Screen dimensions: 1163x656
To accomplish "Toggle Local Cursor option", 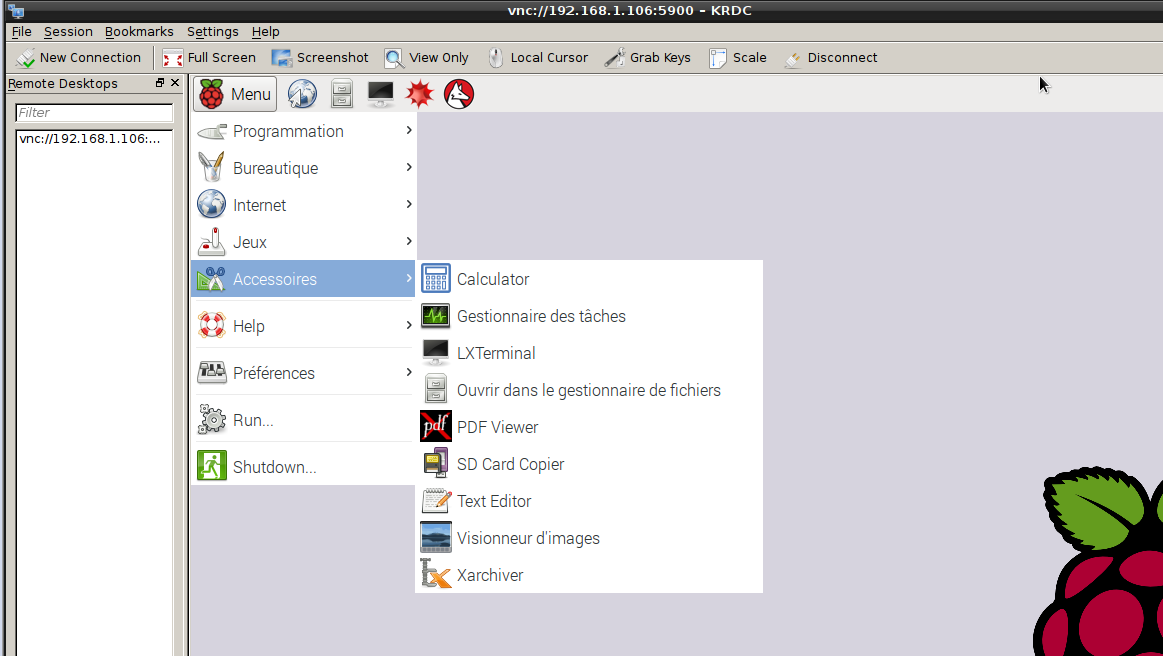I will [538, 58].
